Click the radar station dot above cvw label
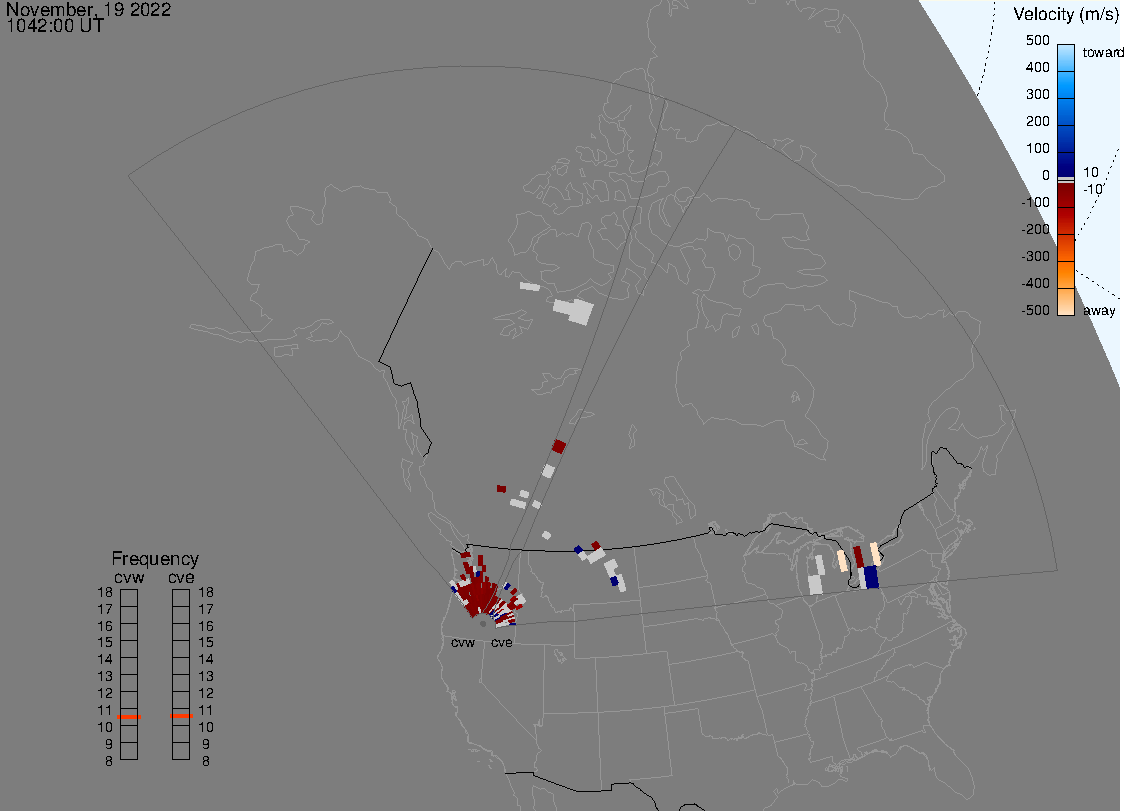Image resolution: width=1124 pixels, height=811 pixels. click(483, 624)
